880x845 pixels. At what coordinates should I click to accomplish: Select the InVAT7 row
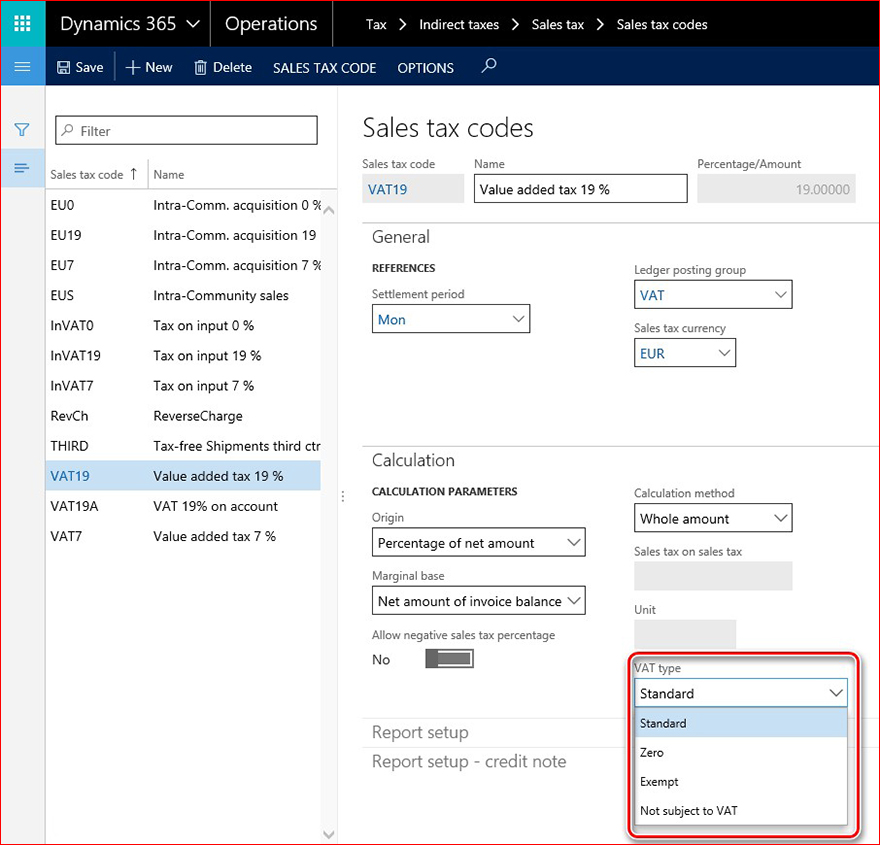click(x=183, y=386)
